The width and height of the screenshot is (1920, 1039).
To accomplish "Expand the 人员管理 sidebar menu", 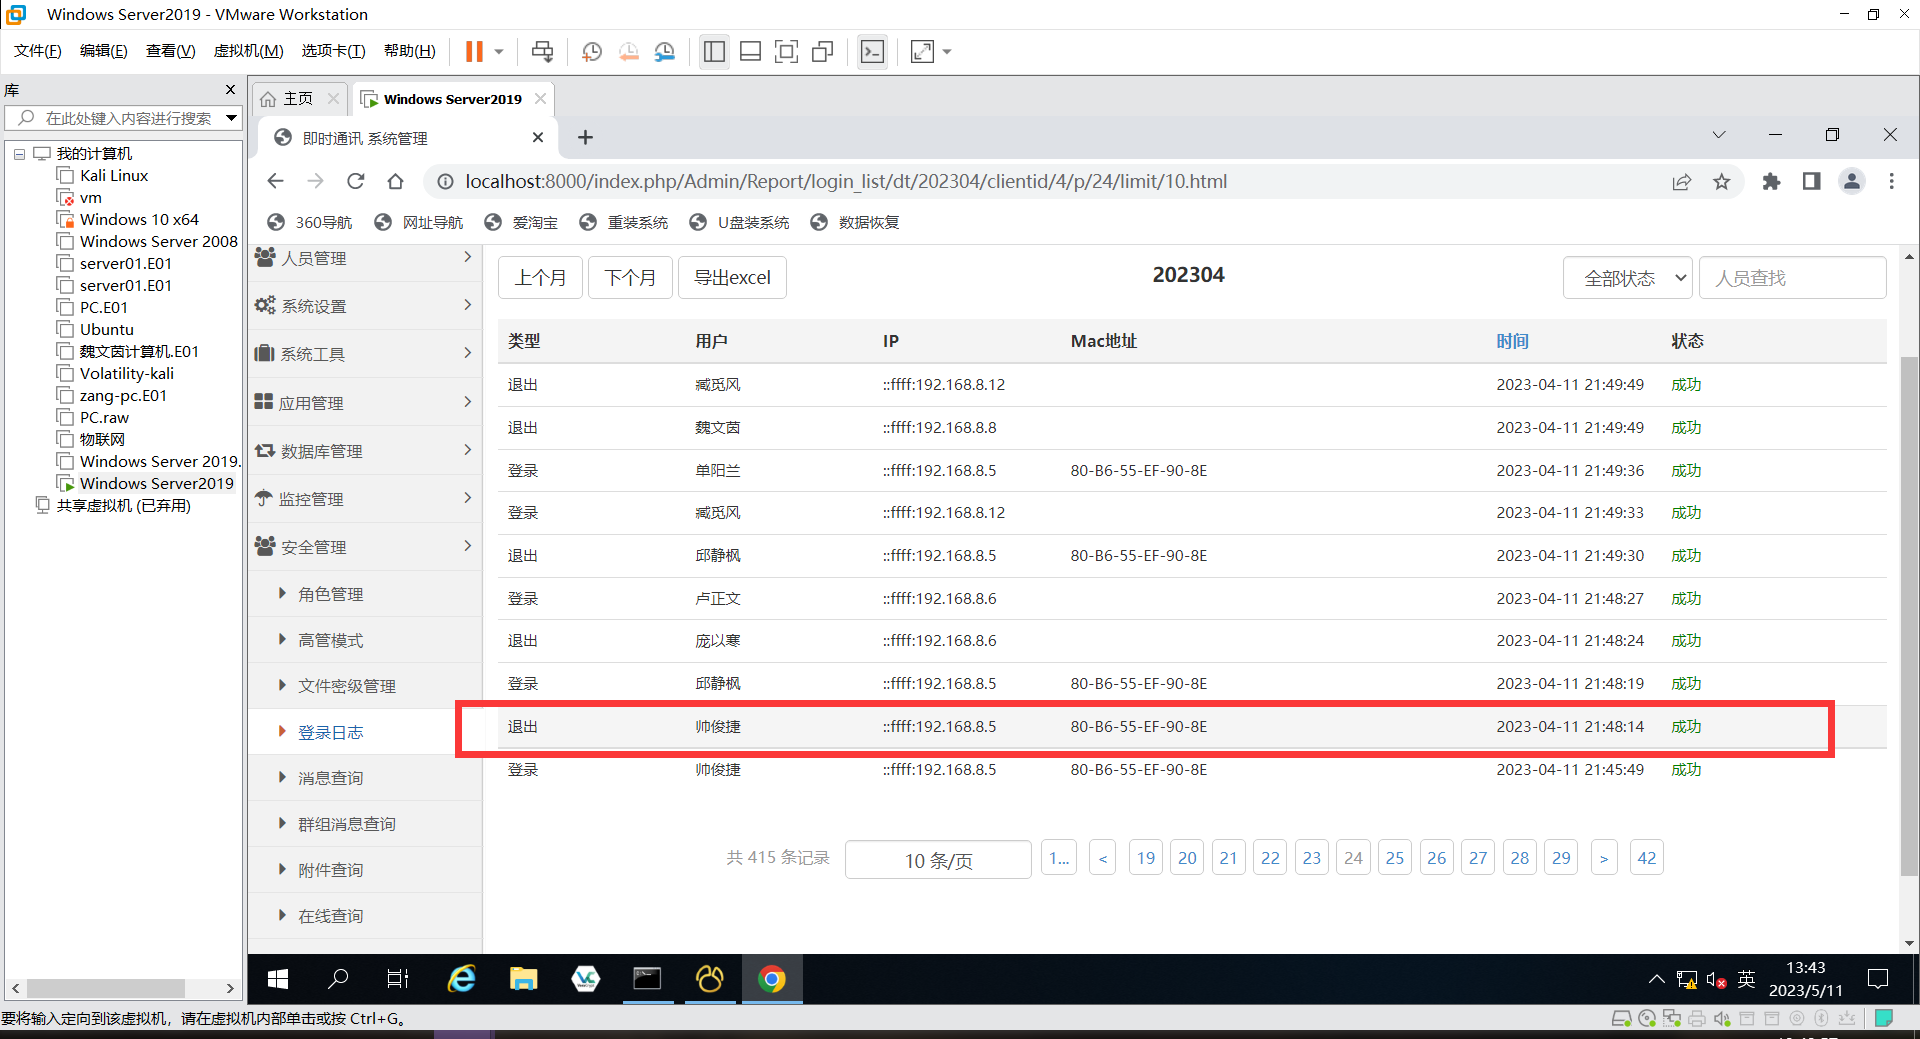I will click(x=365, y=258).
